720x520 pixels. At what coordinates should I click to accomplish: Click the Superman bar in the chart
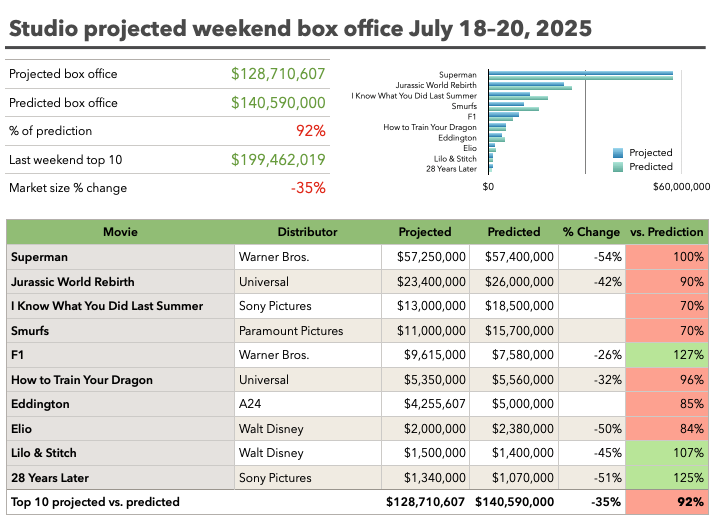click(580, 75)
